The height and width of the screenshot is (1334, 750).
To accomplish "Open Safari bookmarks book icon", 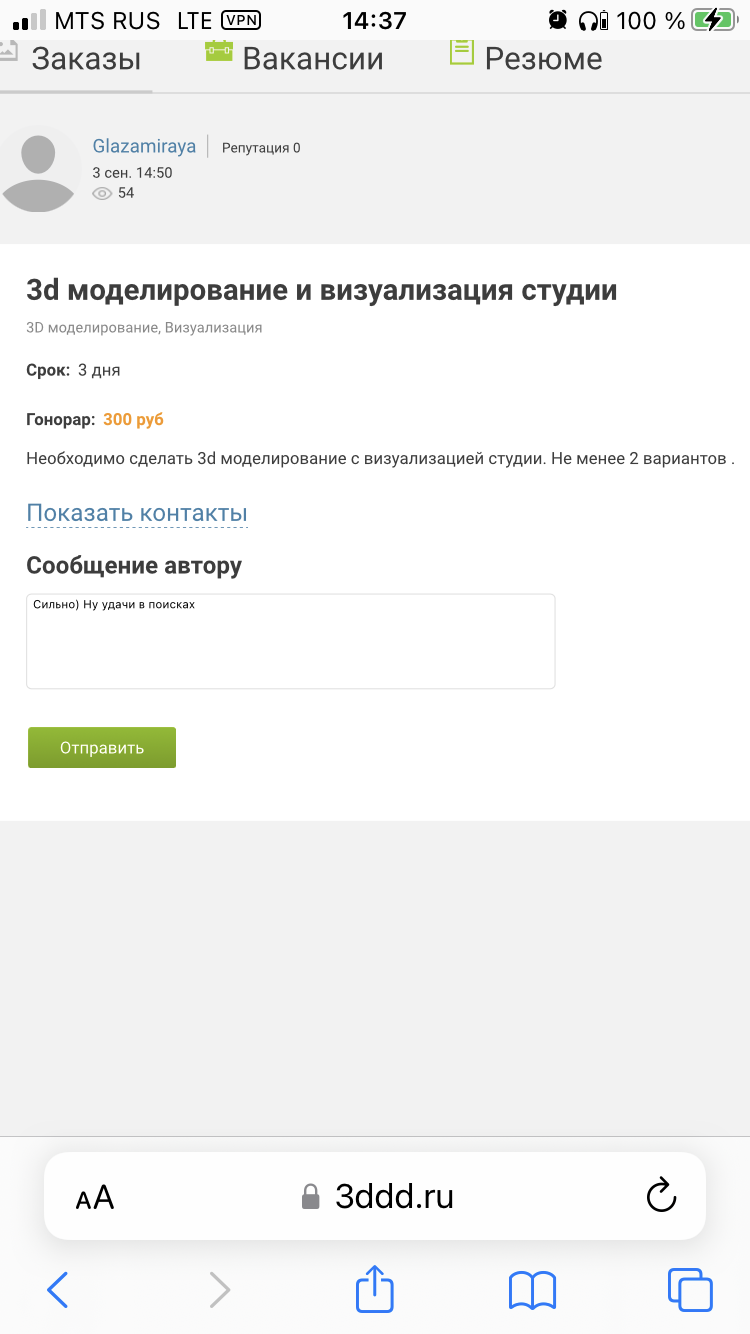I will coord(532,1290).
